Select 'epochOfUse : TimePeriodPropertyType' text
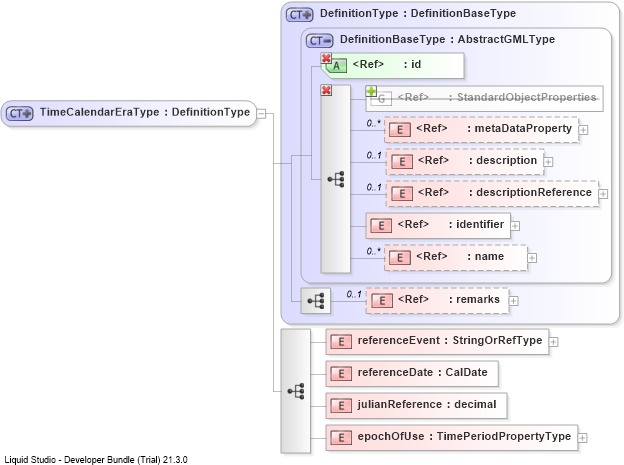The width and height of the screenshot is (624, 465). coord(464,436)
